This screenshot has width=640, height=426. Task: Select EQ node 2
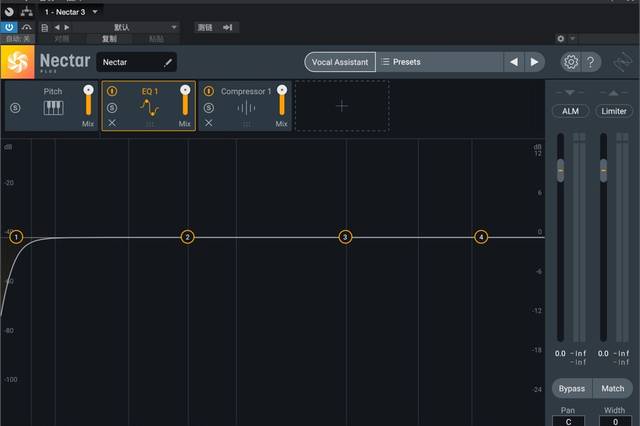(x=187, y=237)
